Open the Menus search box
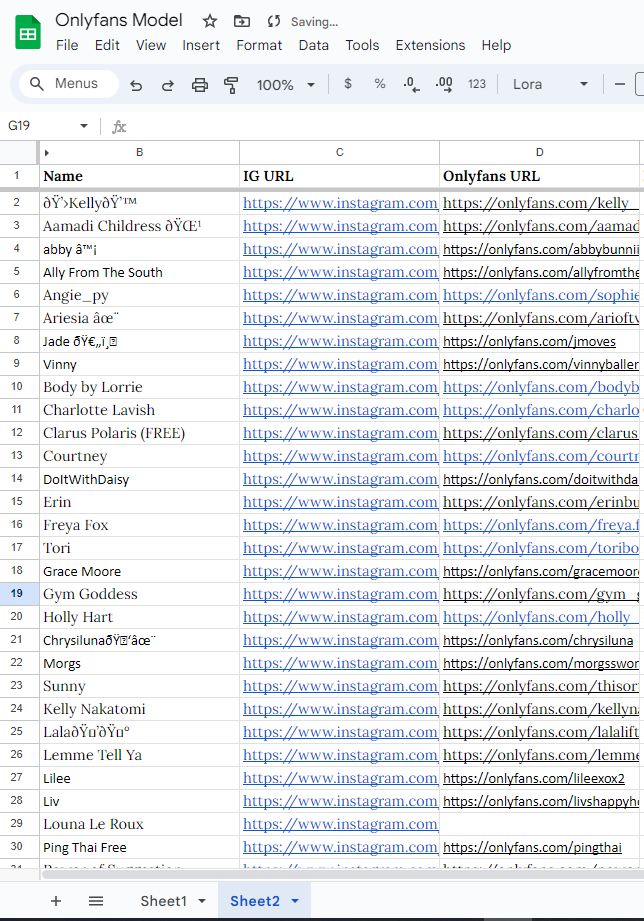This screenshot has height=921, width=644. (x=68, y=83)
